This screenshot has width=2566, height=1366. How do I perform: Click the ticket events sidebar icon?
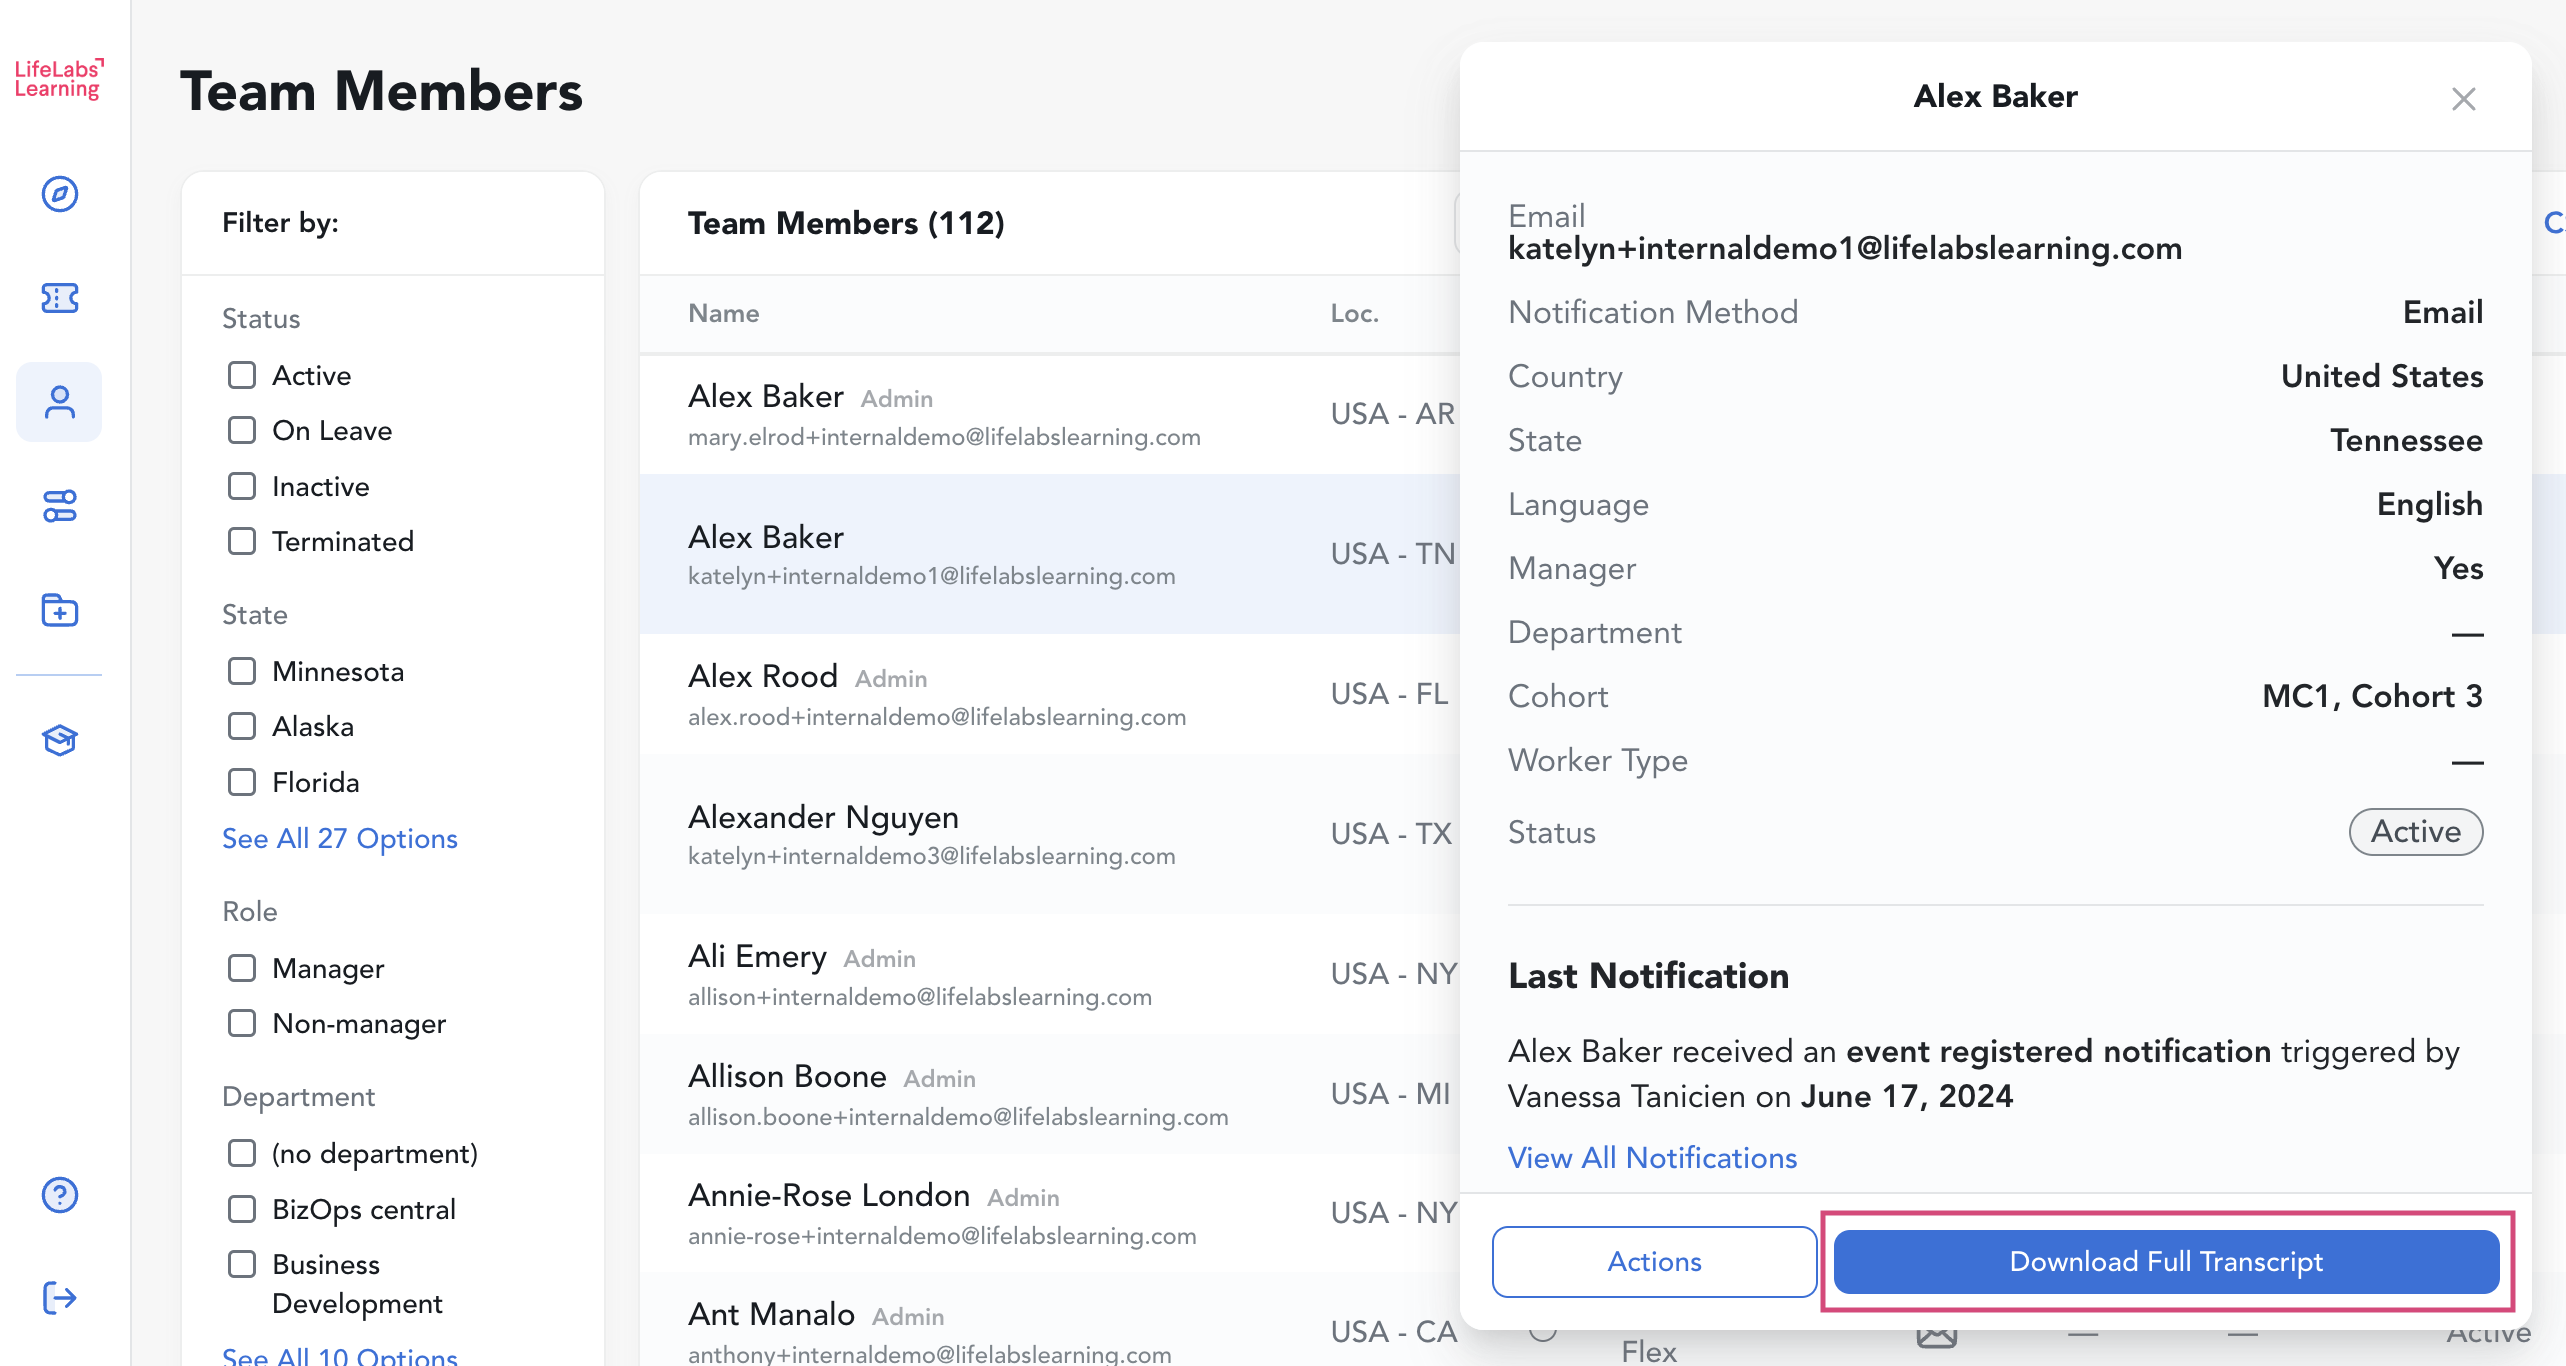(60, 298)
